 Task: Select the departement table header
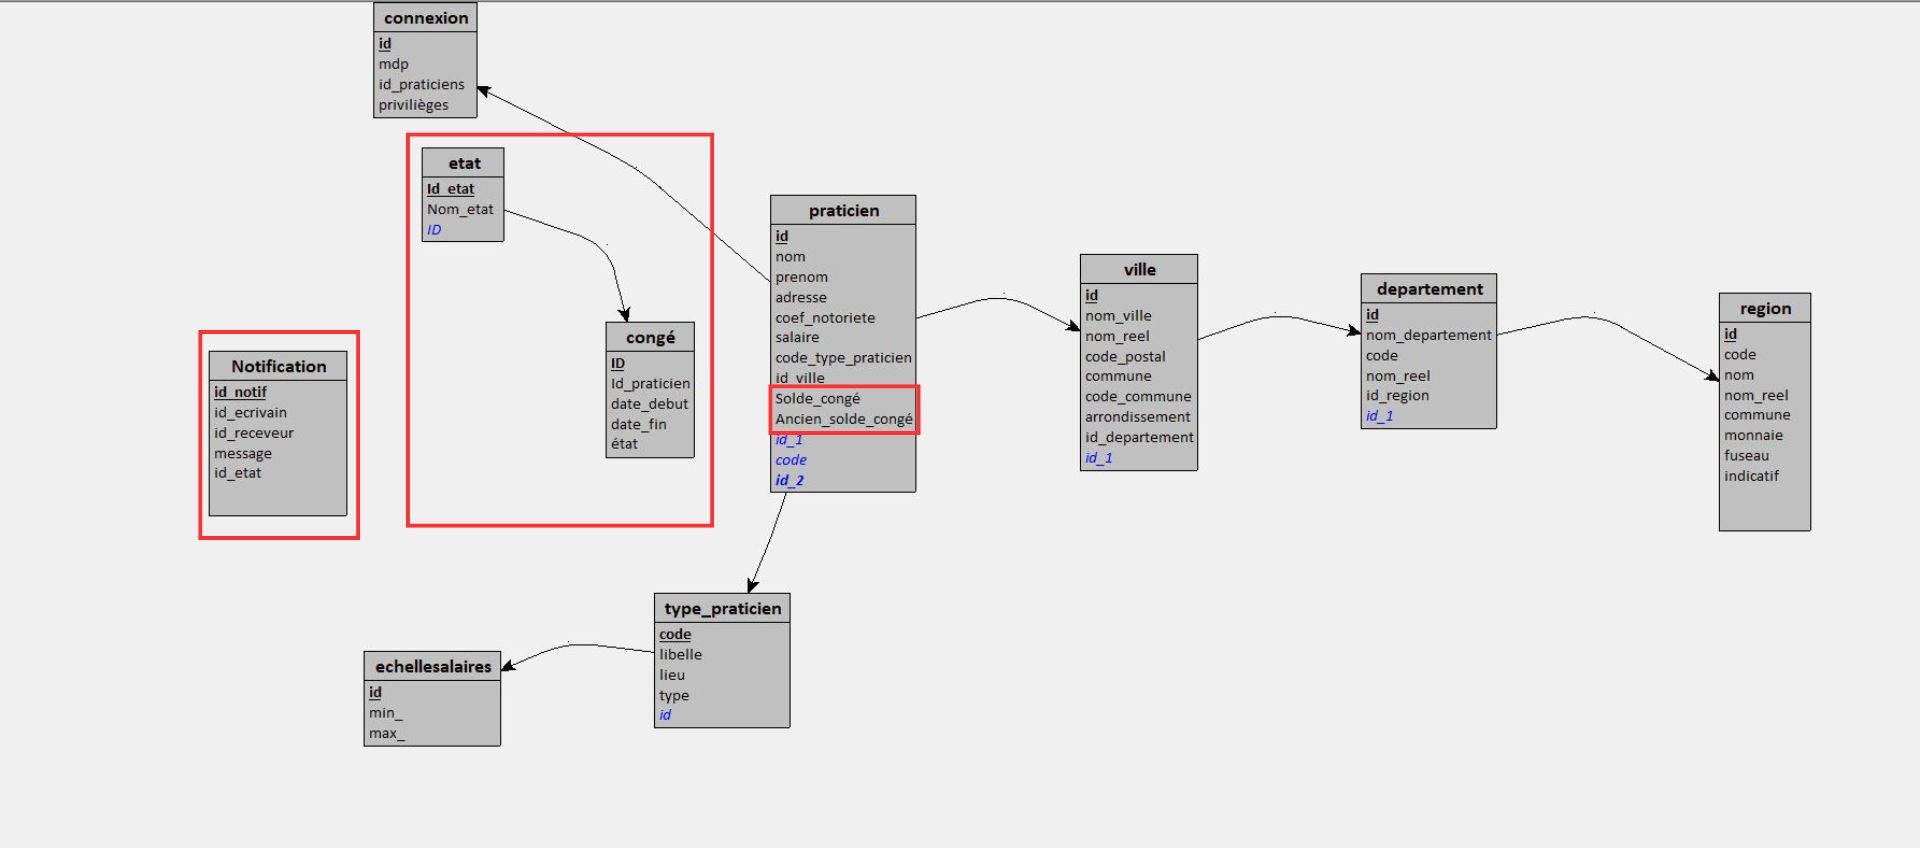pos(1429,289)
